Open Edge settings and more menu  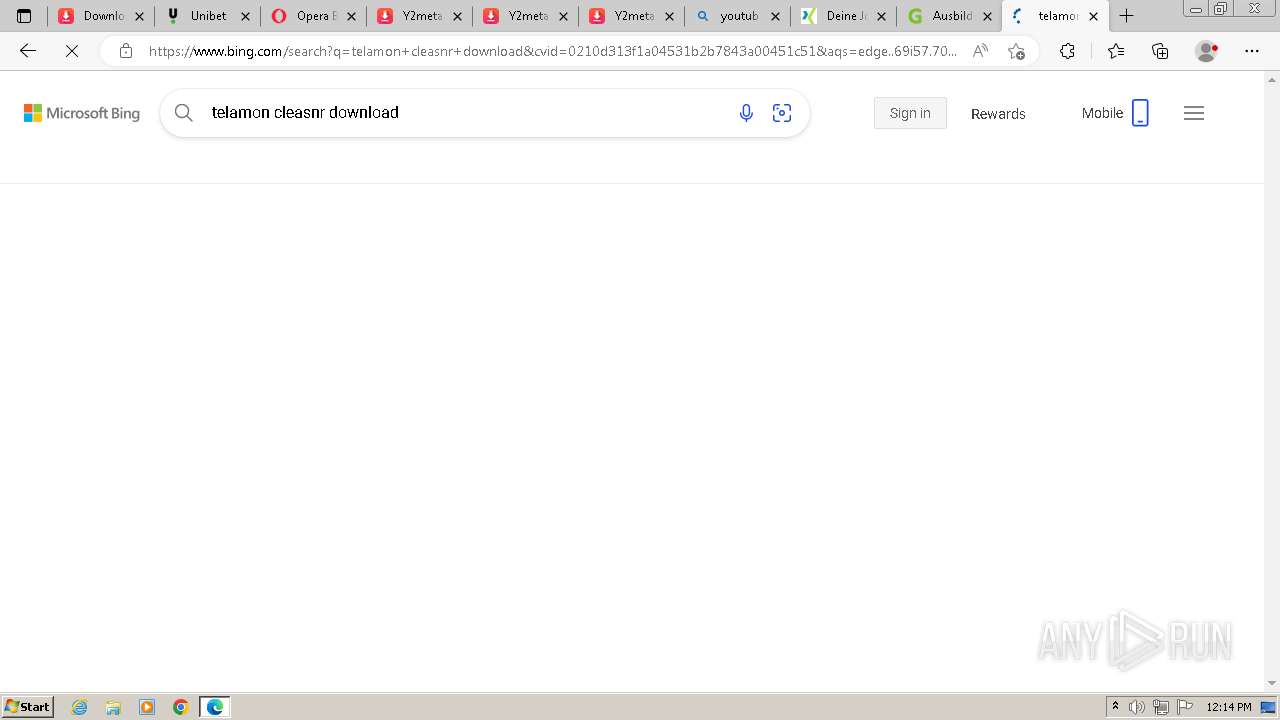(x=1252, y=51)
